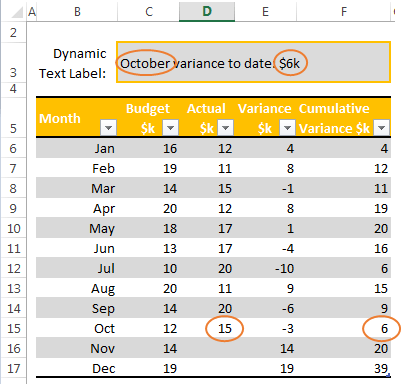Screen dimensions: 401x384
Task: Open the Actual $k filter dropdown
Action: (226, 128)
